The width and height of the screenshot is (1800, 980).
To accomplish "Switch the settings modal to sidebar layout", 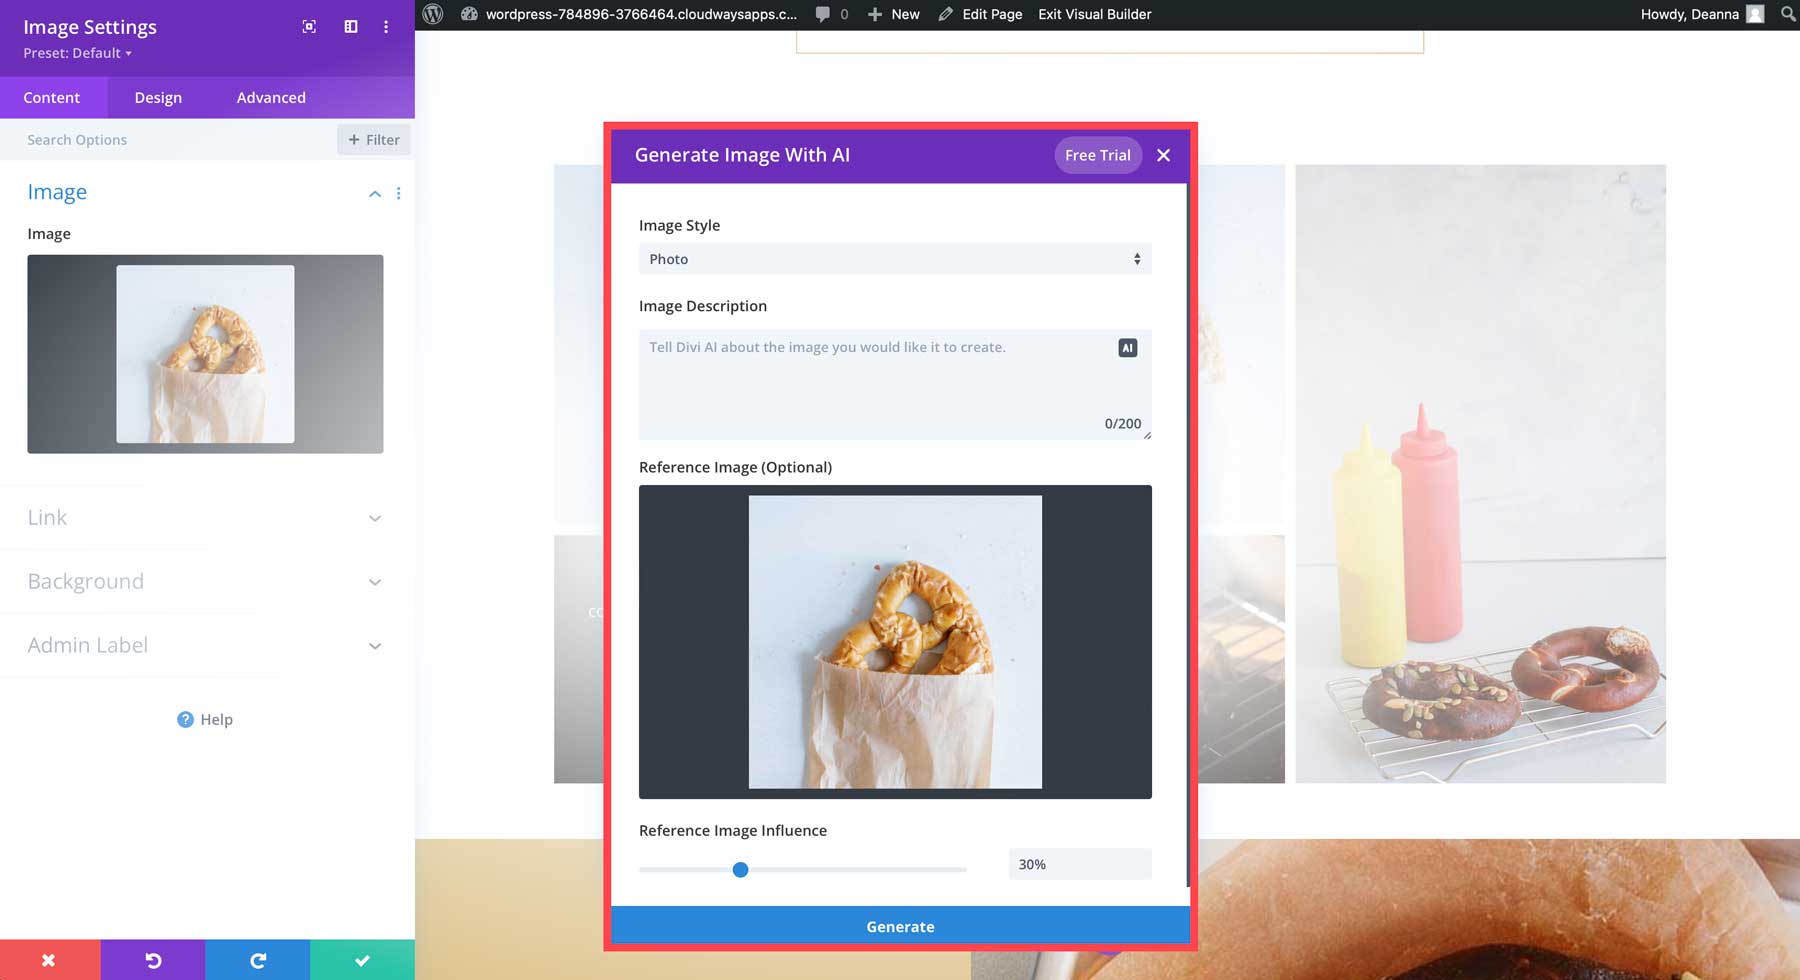I will (350, 27).
